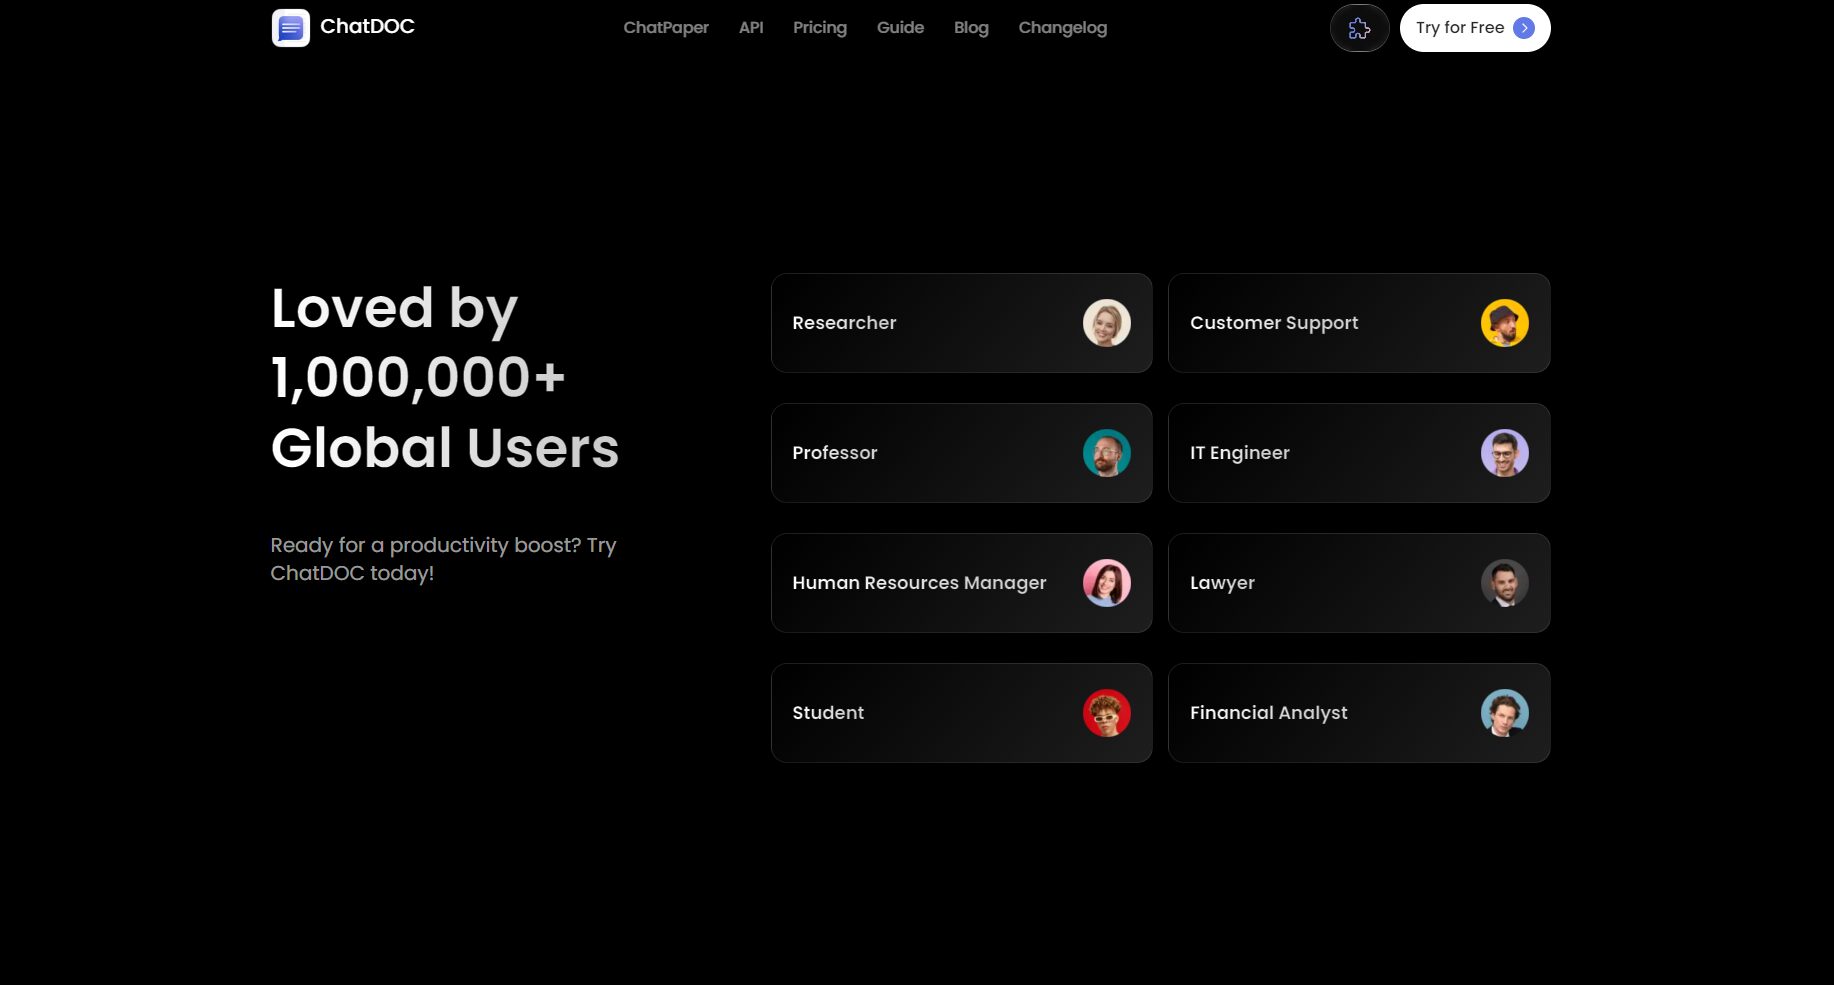Click the ChatDOC logo icon
Image resolution: width=1834 pixels, height=985 pixels.
point(290,28)
